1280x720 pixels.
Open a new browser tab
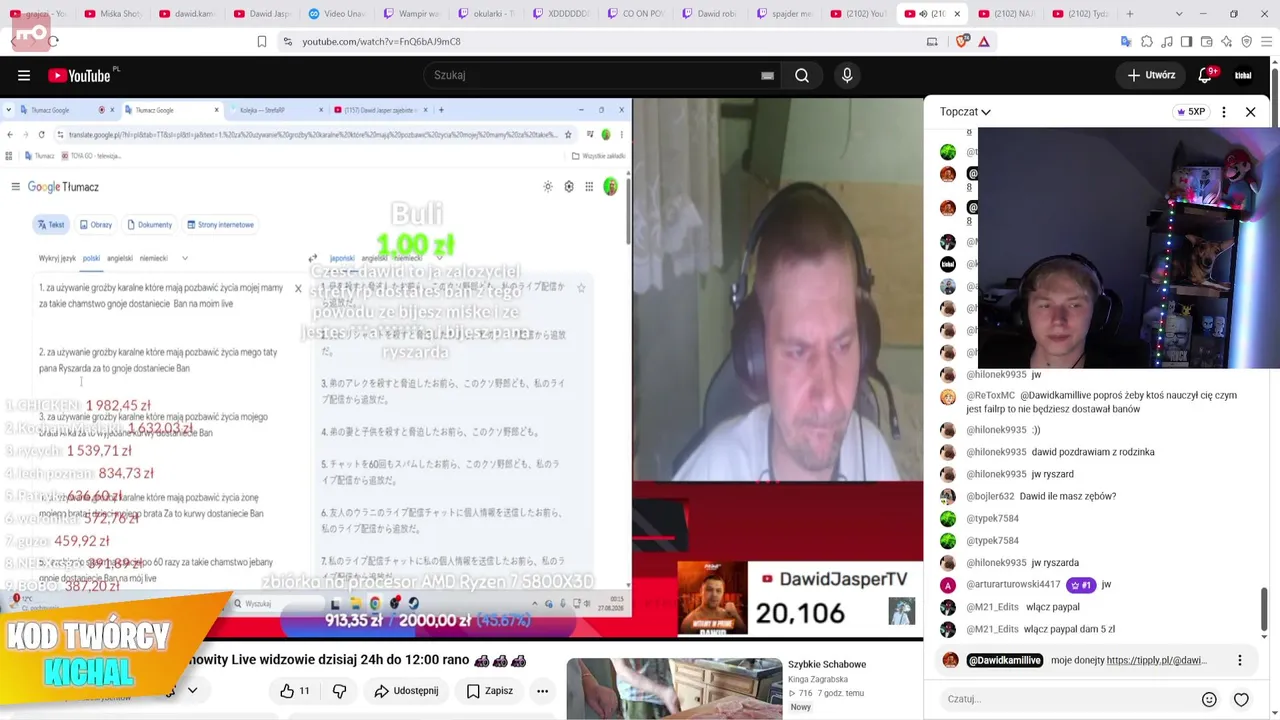pos(1130,14)
